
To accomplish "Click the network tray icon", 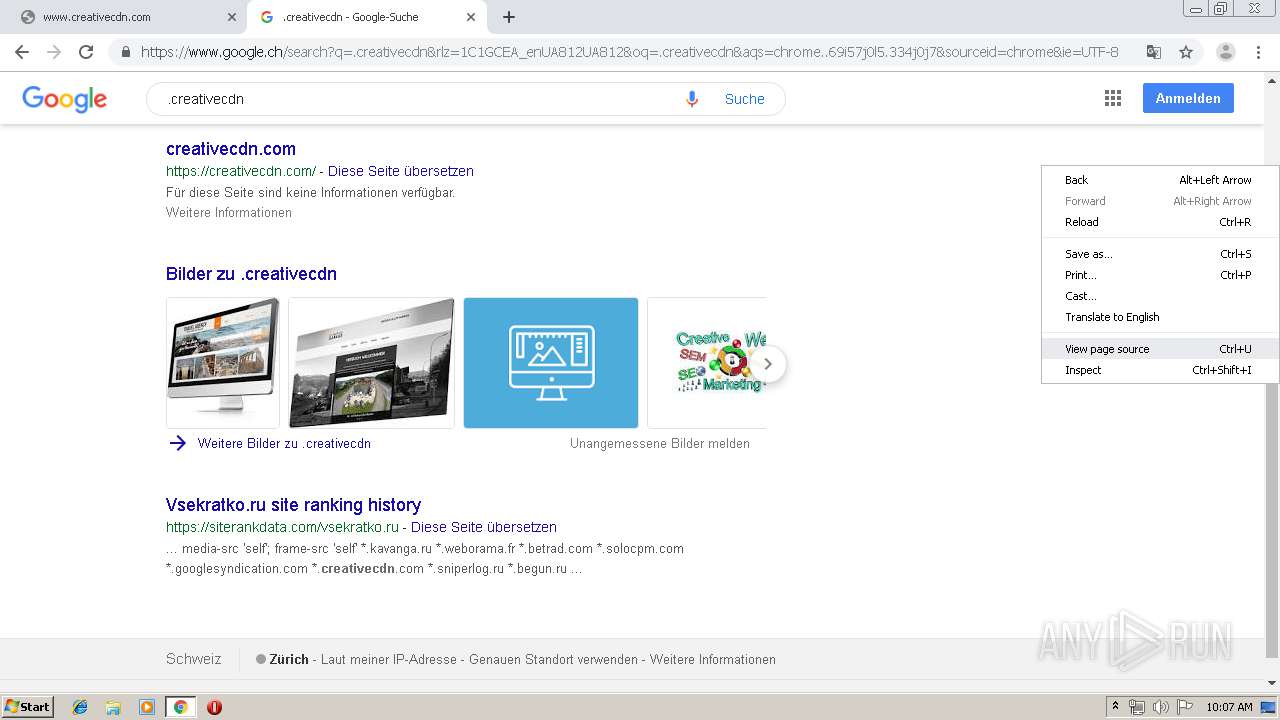I will coord(1137,707).
